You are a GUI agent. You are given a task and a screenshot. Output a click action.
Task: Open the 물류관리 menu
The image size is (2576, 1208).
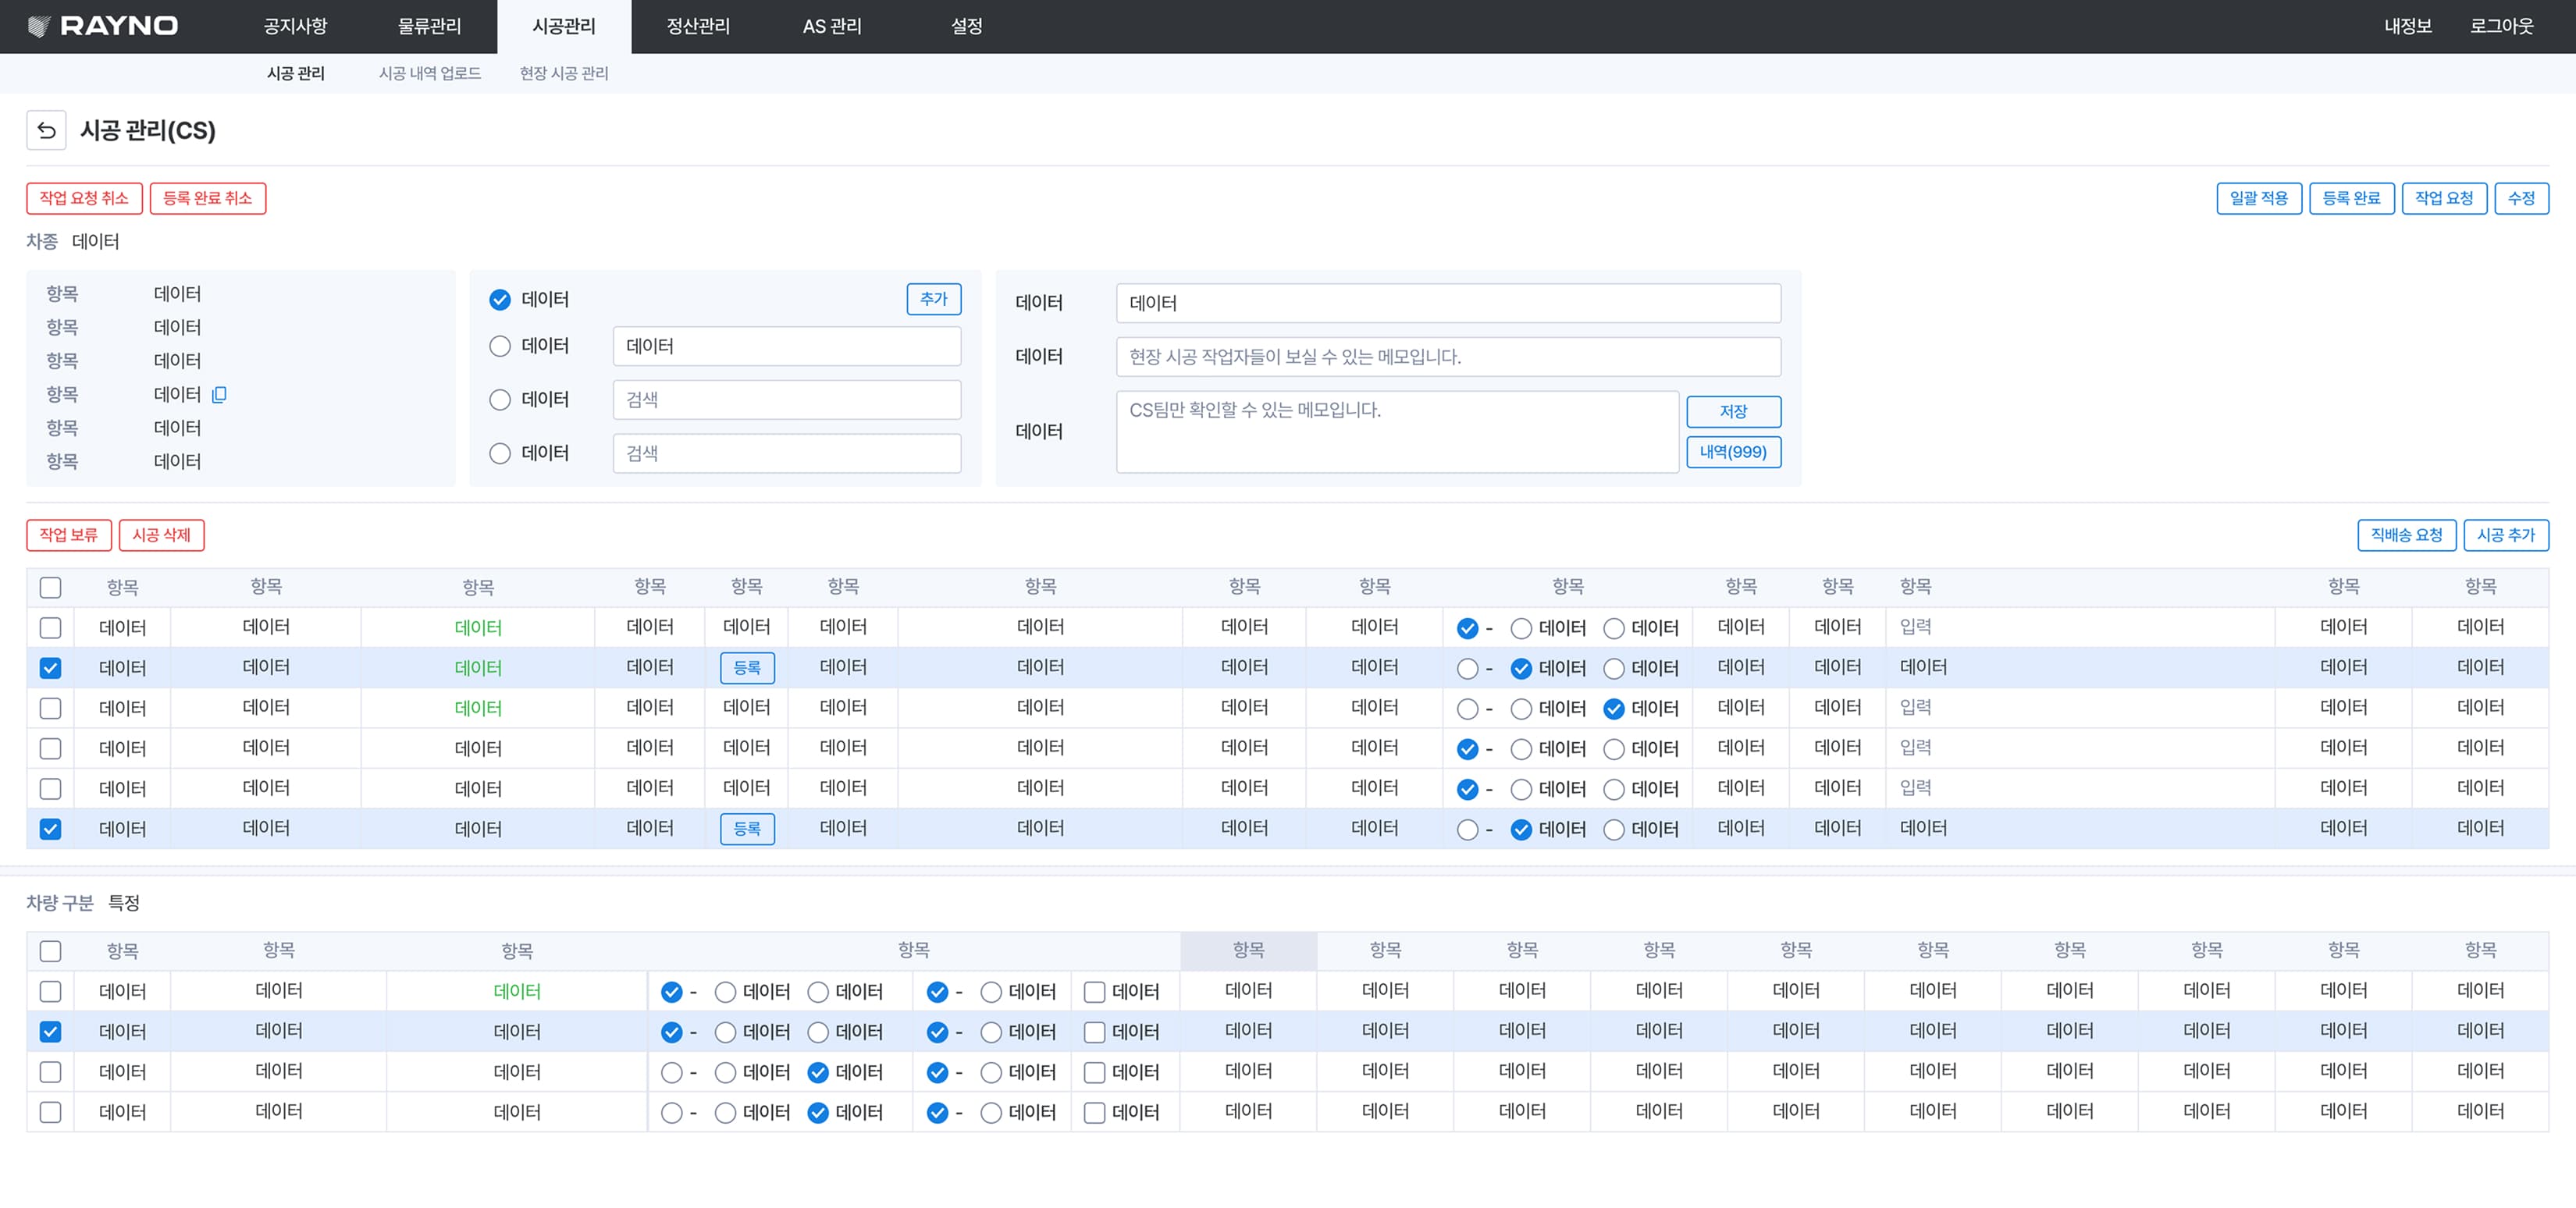[429, 26]
